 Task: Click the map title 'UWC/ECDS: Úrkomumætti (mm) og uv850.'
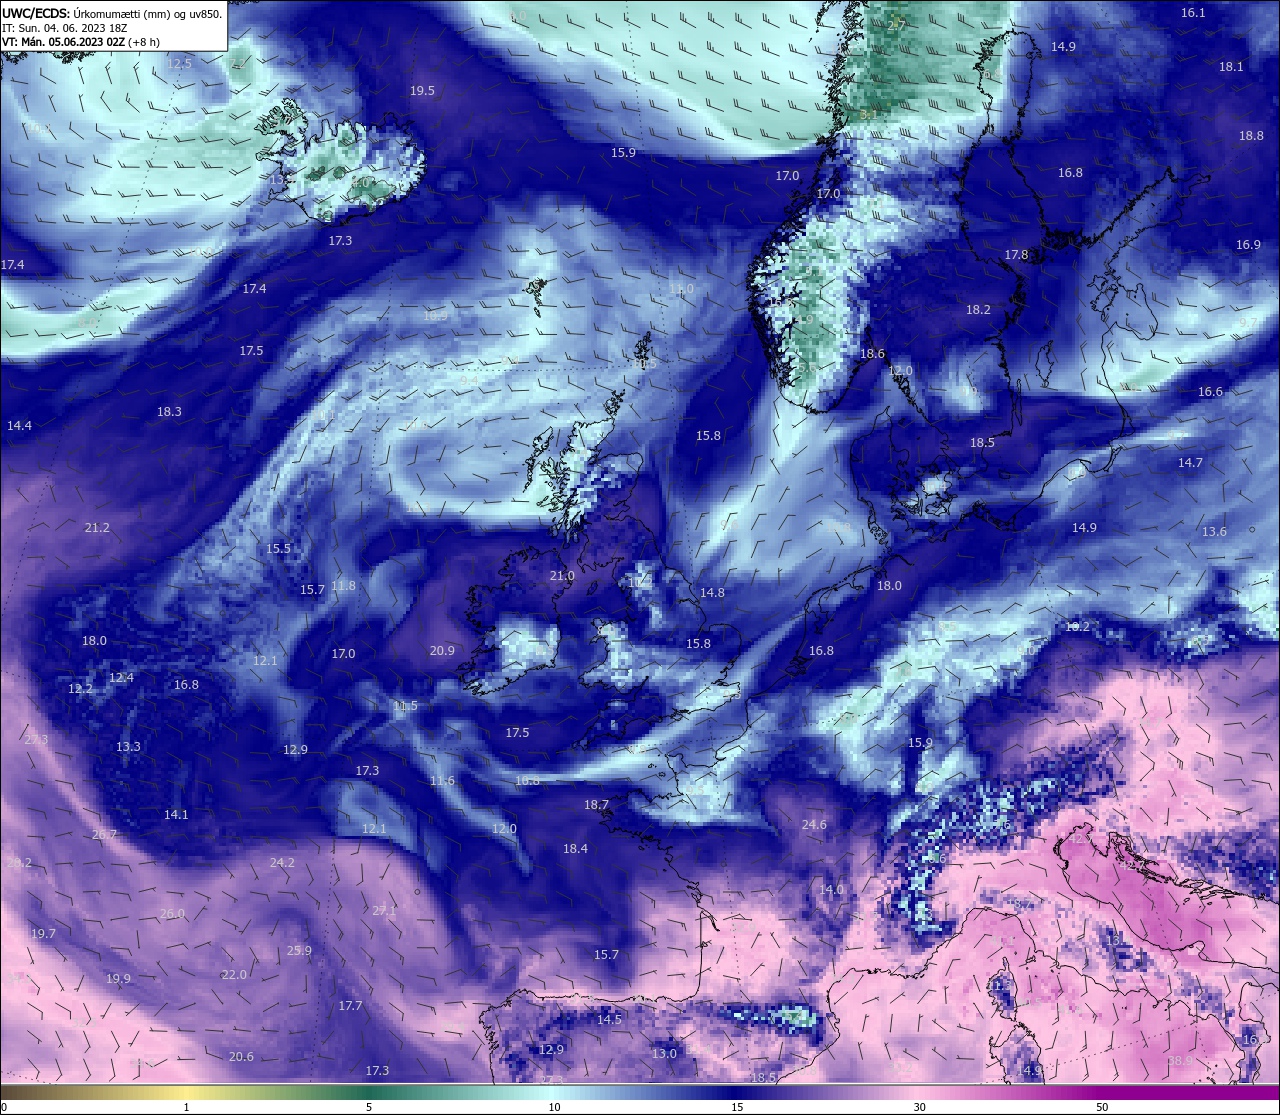pos(112,13)
